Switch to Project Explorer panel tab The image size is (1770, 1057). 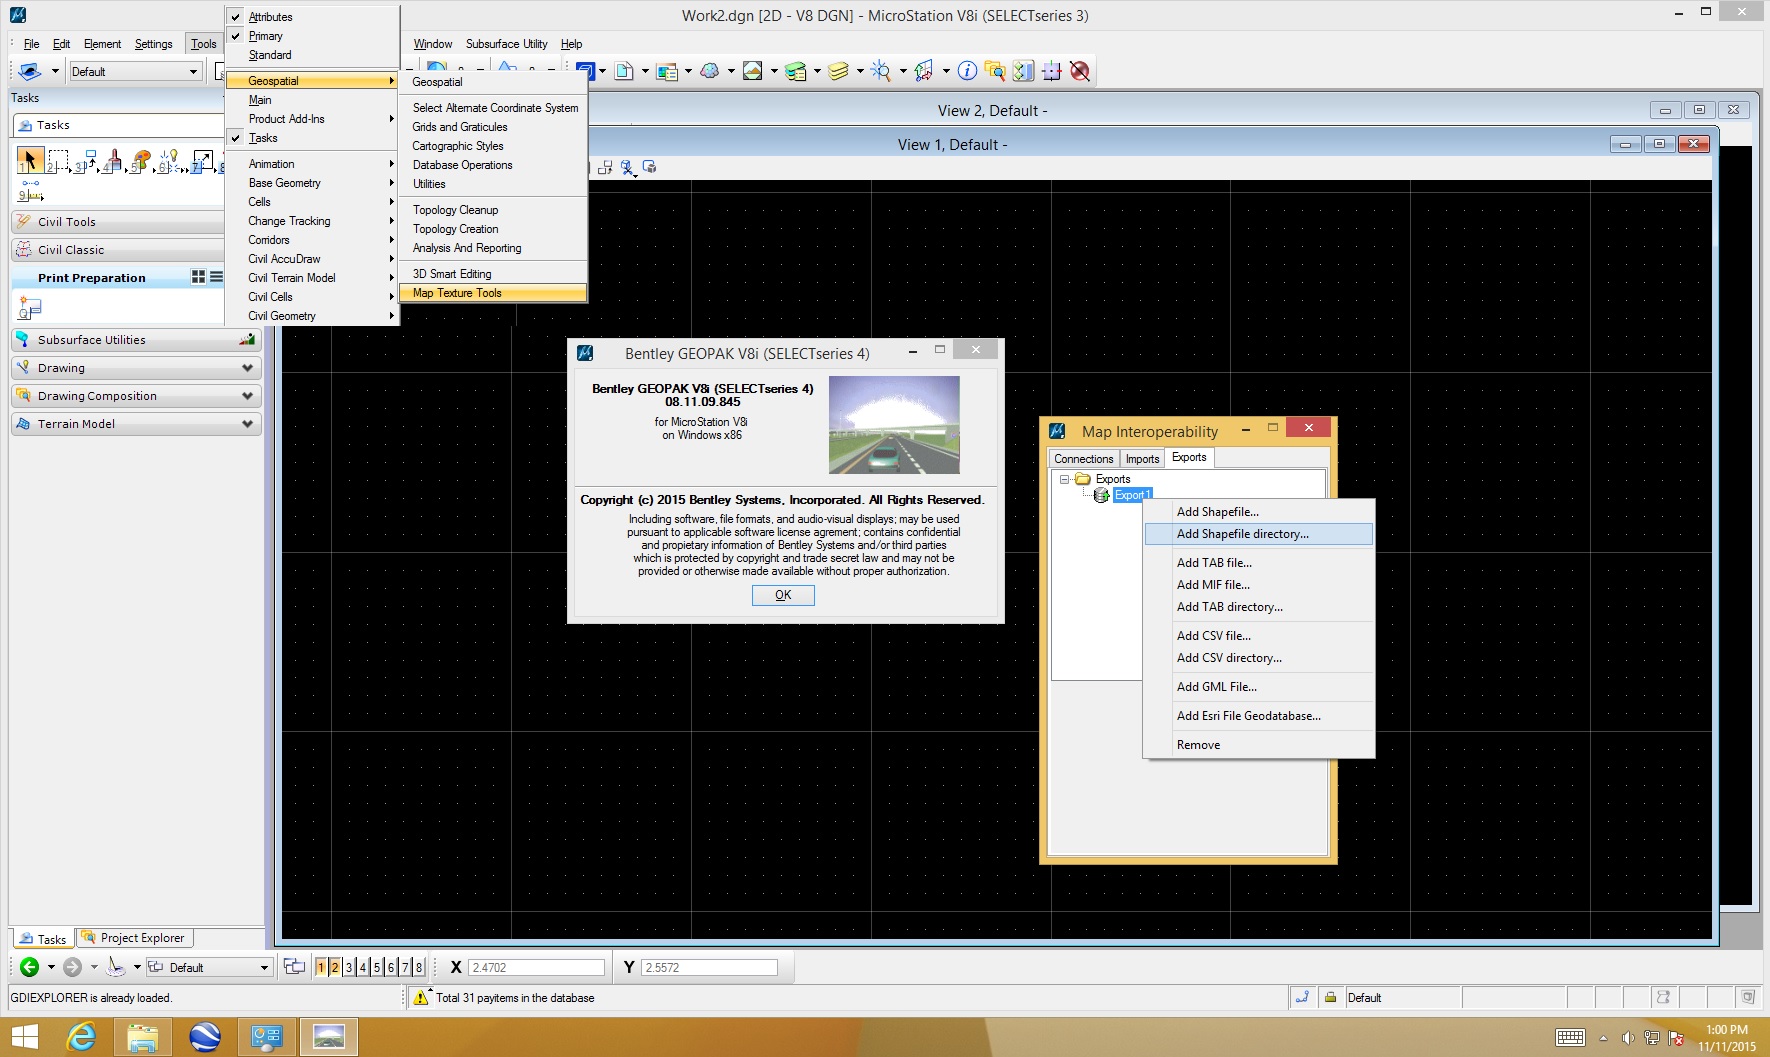[134, 938]
